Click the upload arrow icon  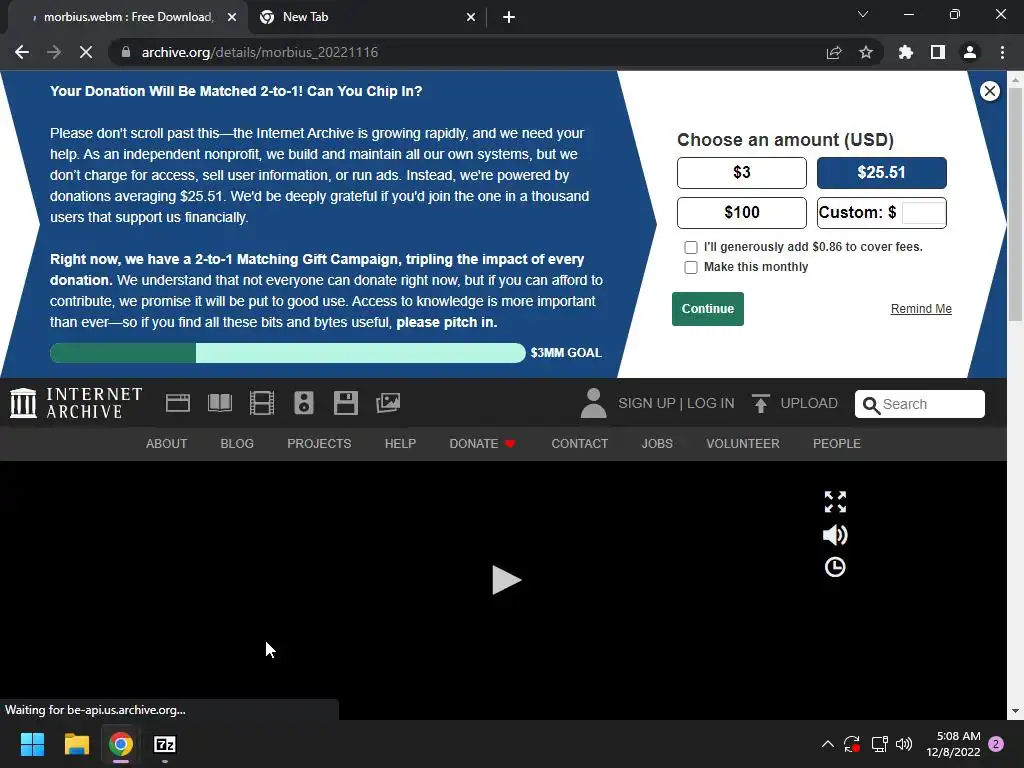pyautogui.click(x=760, y=404)
